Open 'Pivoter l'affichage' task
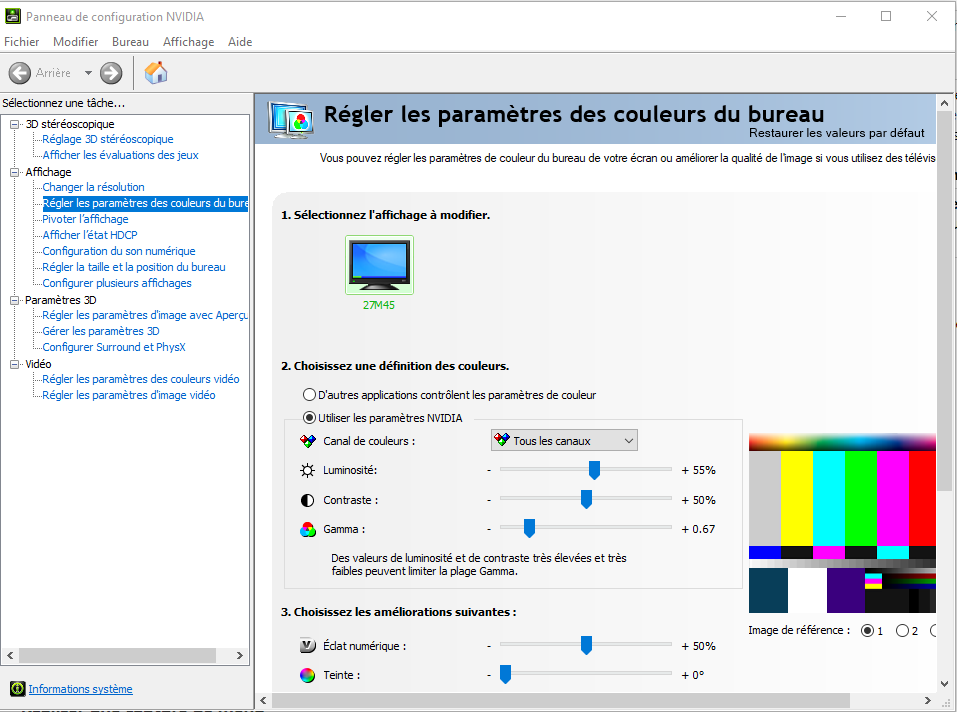The width and height of the screenshot is (957, 712). pyautogui.click(x=85, y=219)
